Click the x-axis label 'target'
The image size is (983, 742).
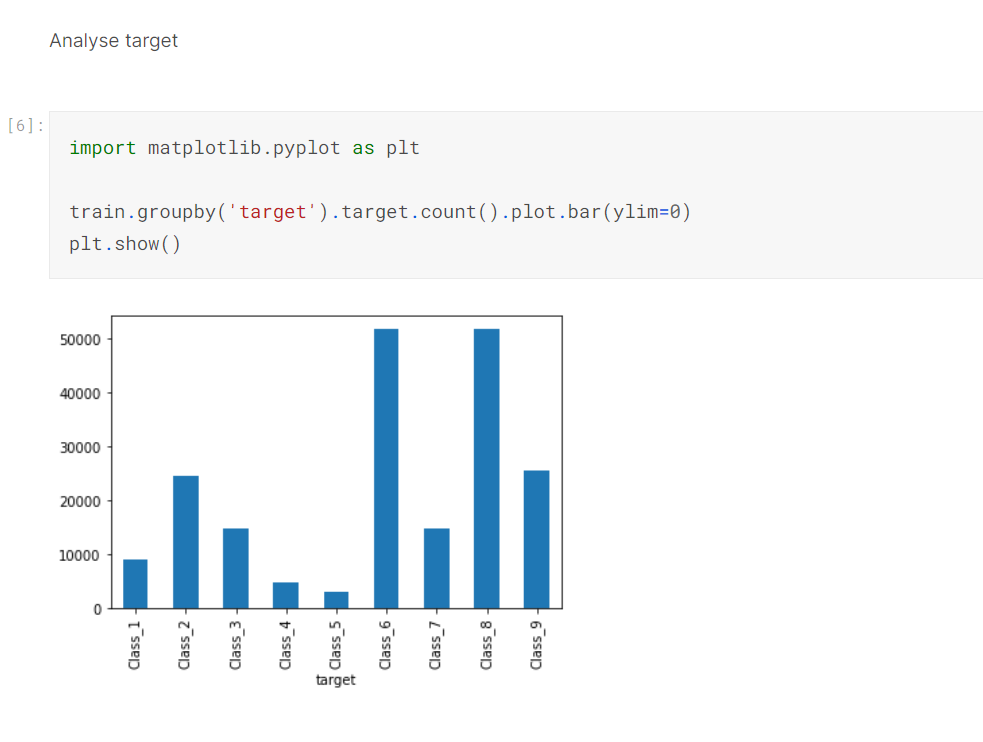point(336,679)
